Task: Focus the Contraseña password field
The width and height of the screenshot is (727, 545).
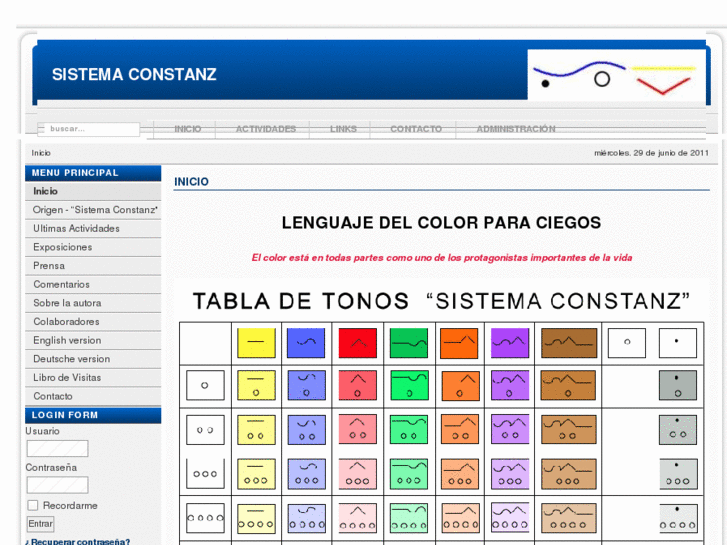Action: pyautogui.click(x=57, y=485)
